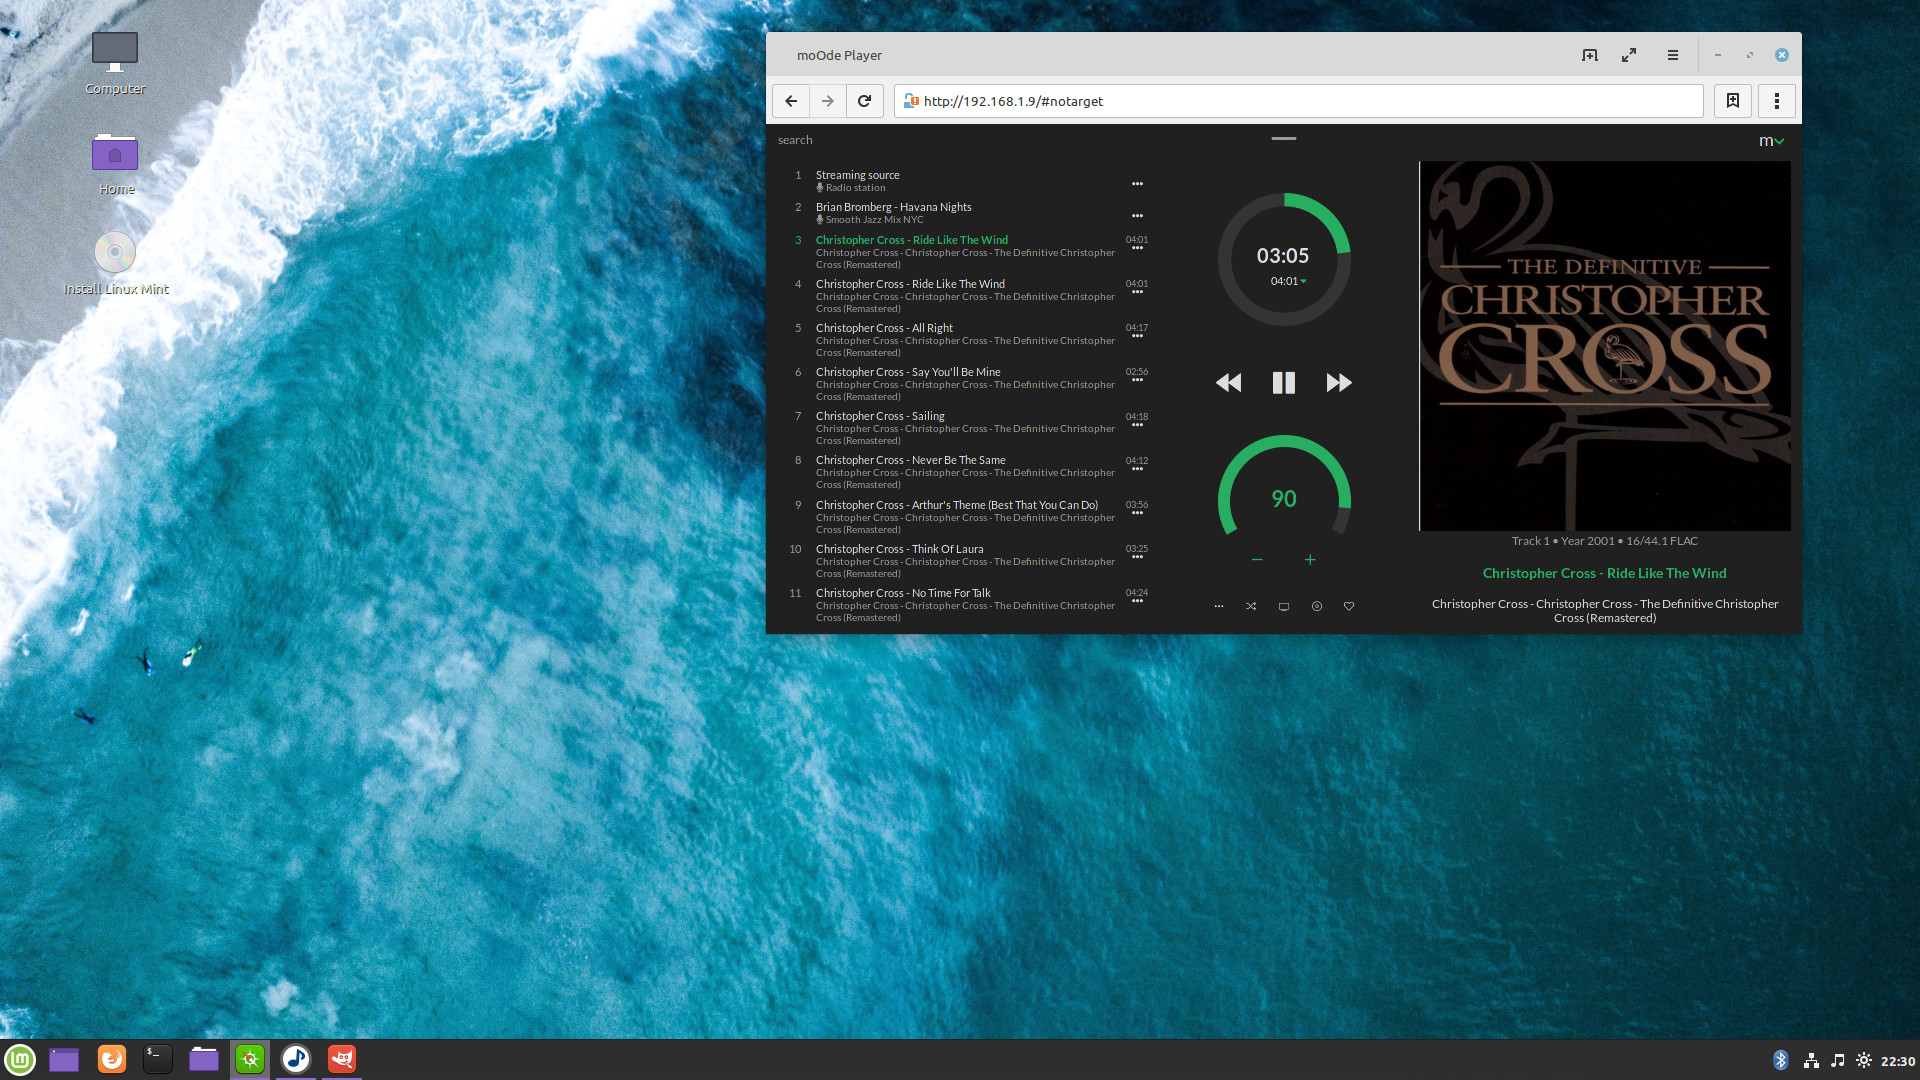The image size is (1920, 1080).
Task: Toggle the display/screen icon near shuffle
Action: (x=1284, y=606)
